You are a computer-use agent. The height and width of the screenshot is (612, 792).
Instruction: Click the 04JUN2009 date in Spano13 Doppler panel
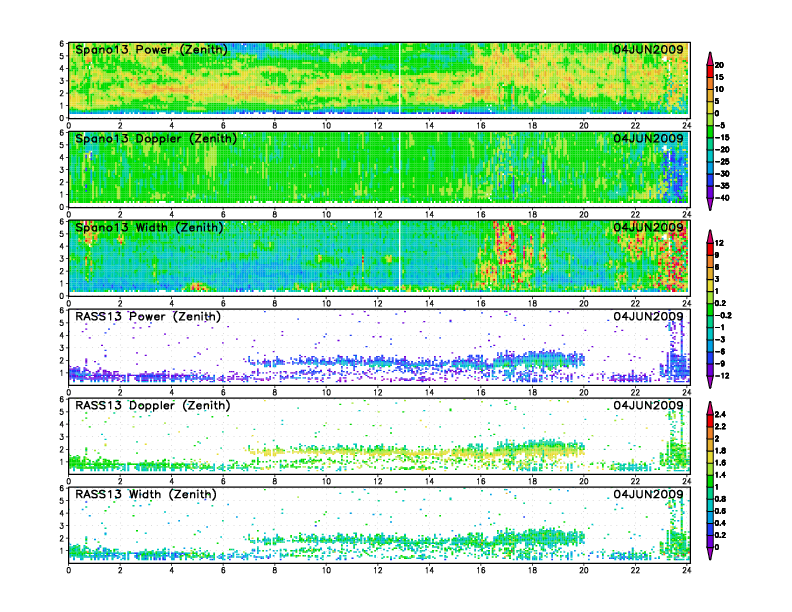pos(648,138)
